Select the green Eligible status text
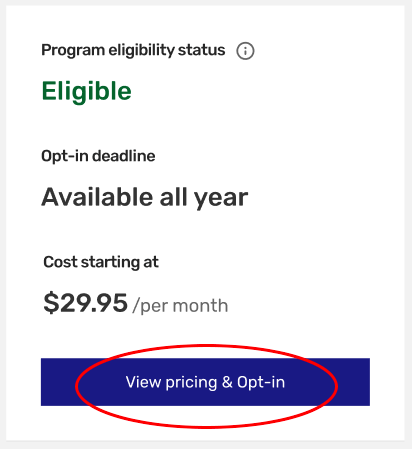This screenshot has height=449, width=412. (x=87, y=91)
